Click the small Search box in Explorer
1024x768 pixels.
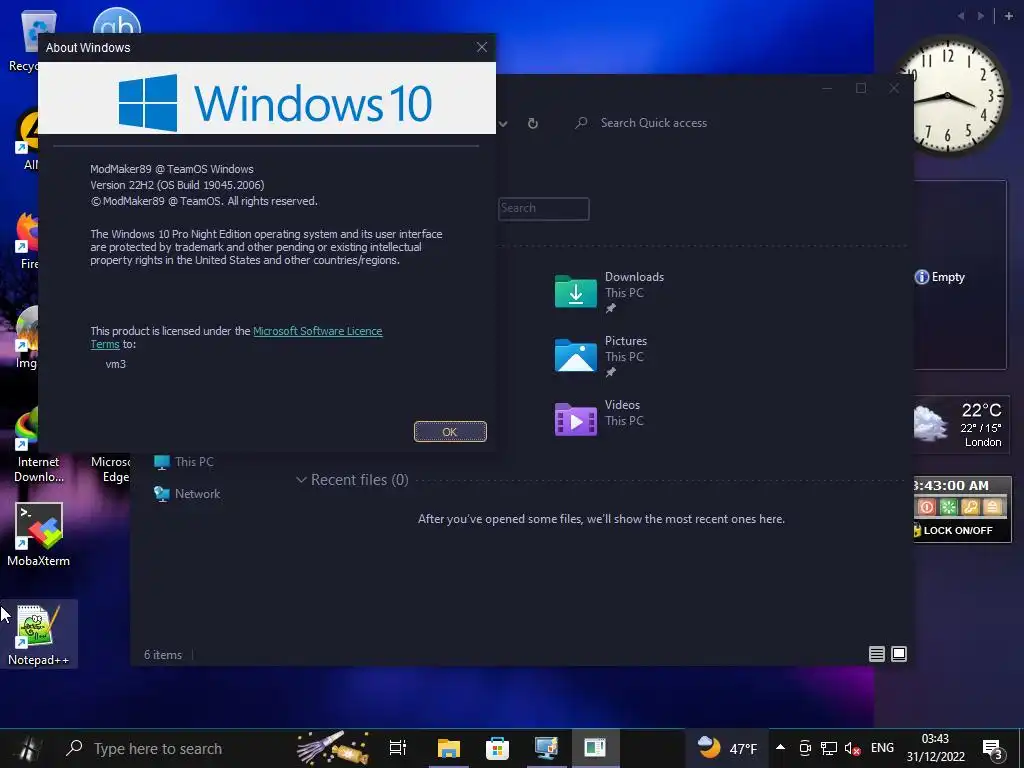[543, 208]
